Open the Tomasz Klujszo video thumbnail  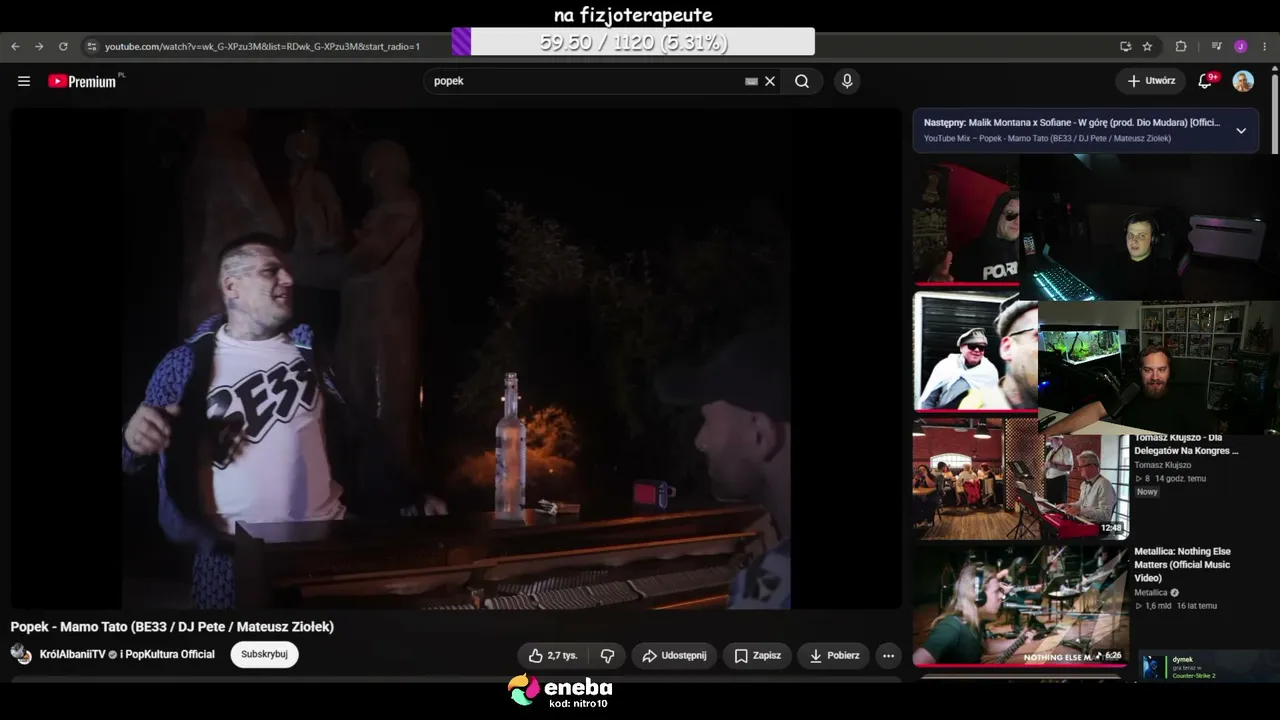pos(1020,478)
